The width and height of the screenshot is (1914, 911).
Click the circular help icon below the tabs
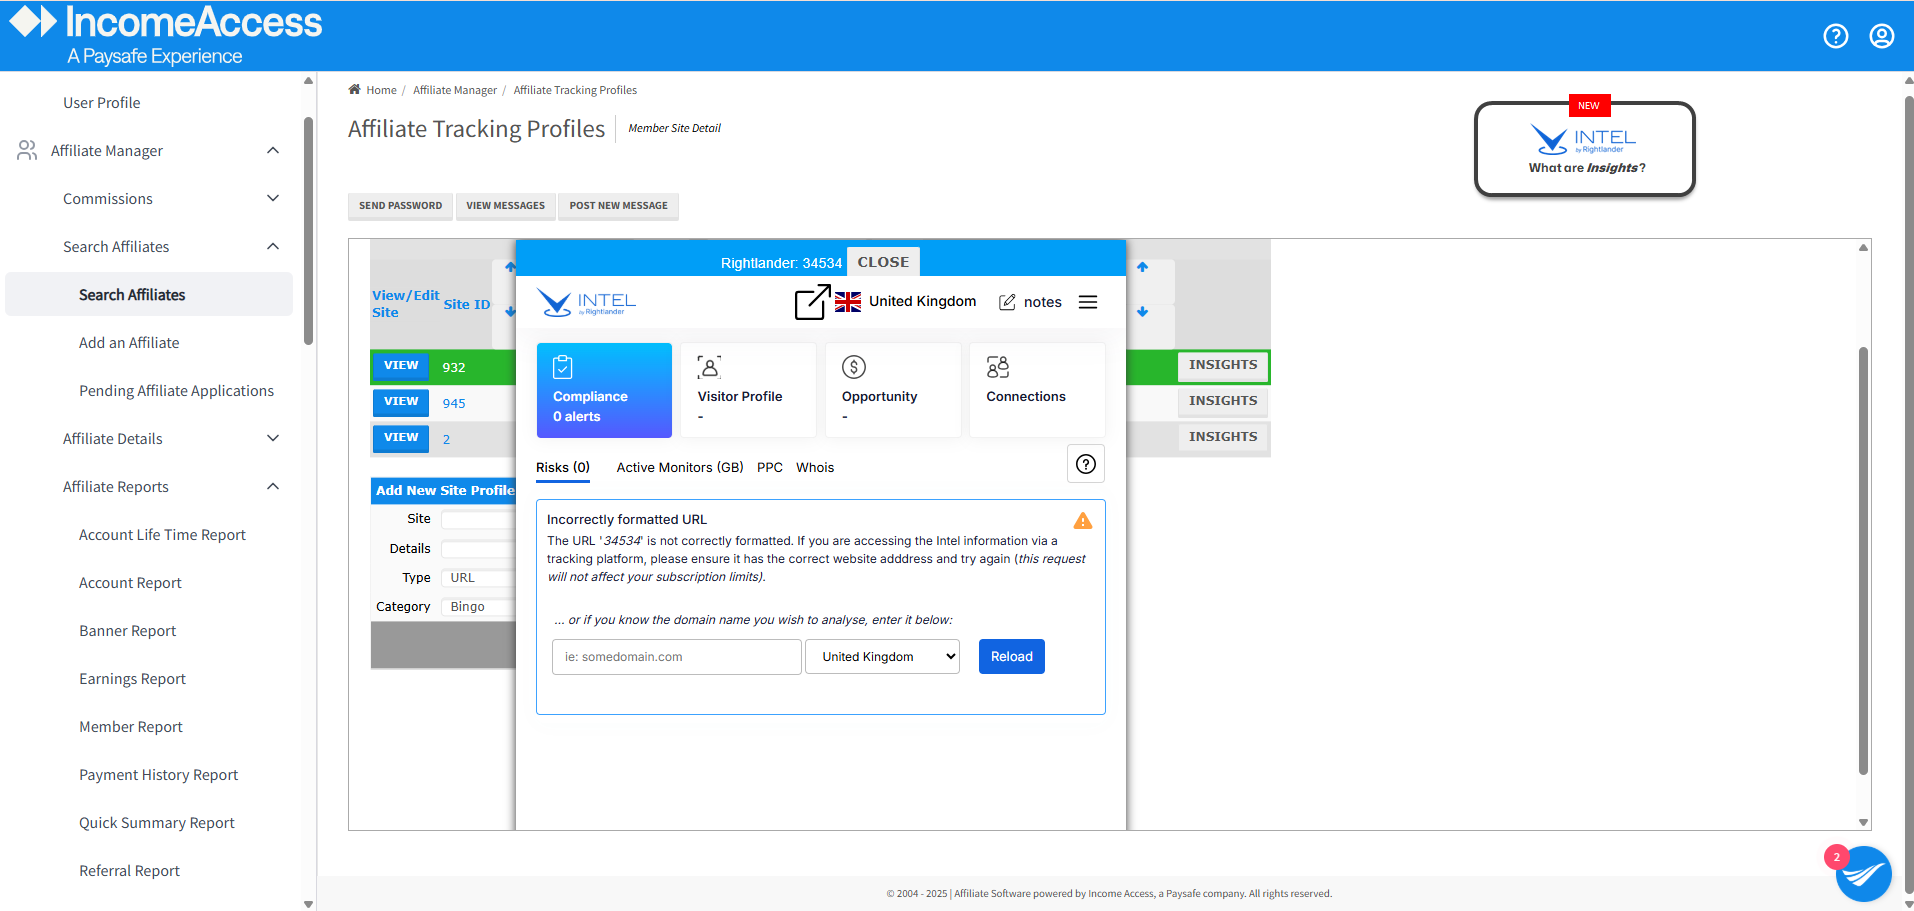point(1085,463)
